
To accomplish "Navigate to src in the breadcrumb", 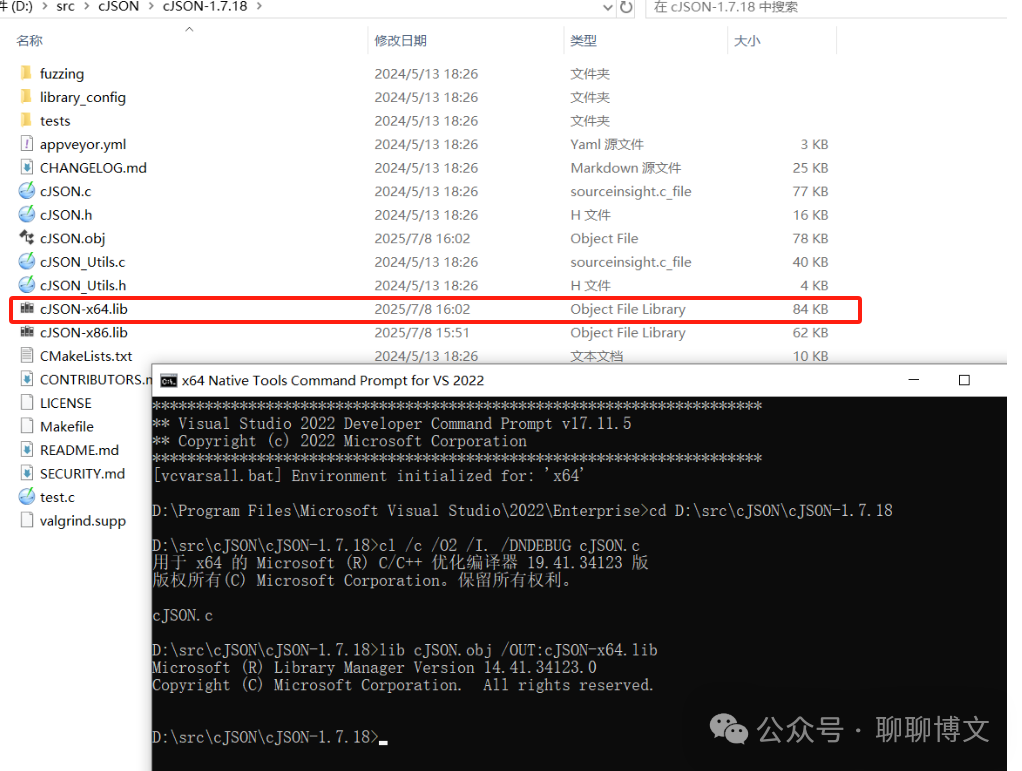I will coord(65,7).
